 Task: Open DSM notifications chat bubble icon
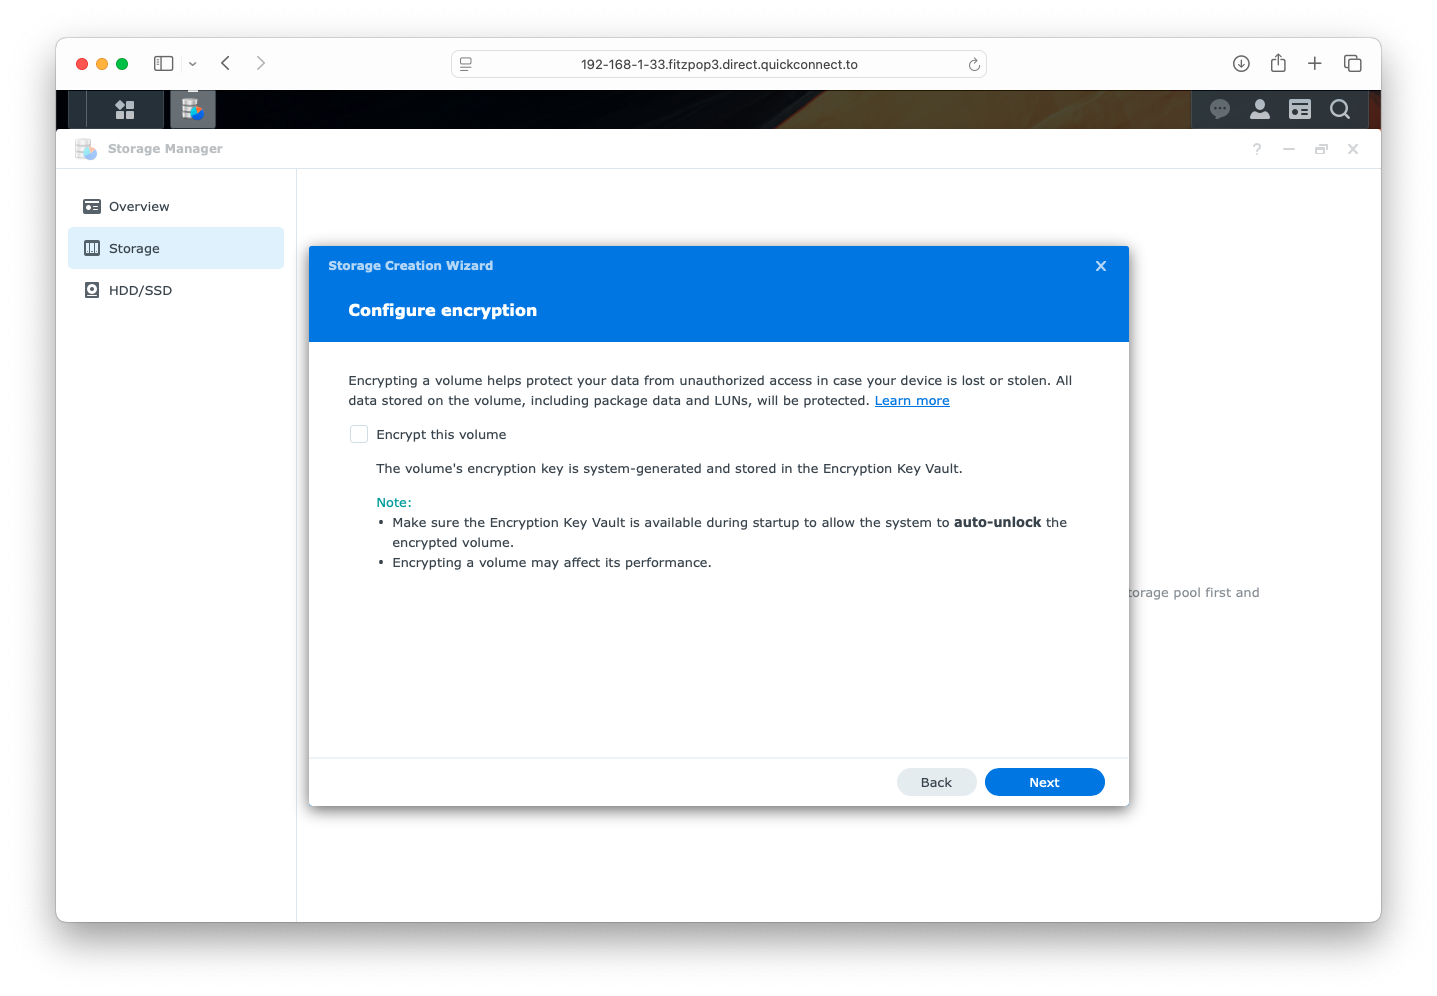pos(1219,109)
